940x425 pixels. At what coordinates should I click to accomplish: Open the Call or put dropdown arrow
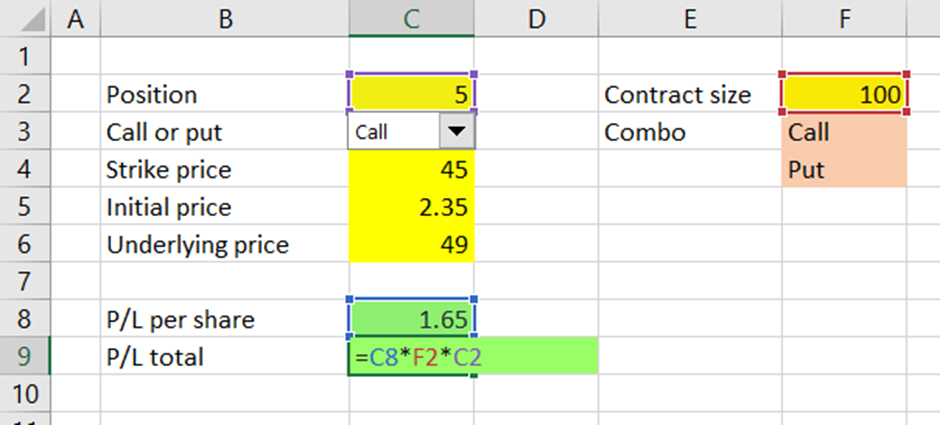tap(456, 131)
